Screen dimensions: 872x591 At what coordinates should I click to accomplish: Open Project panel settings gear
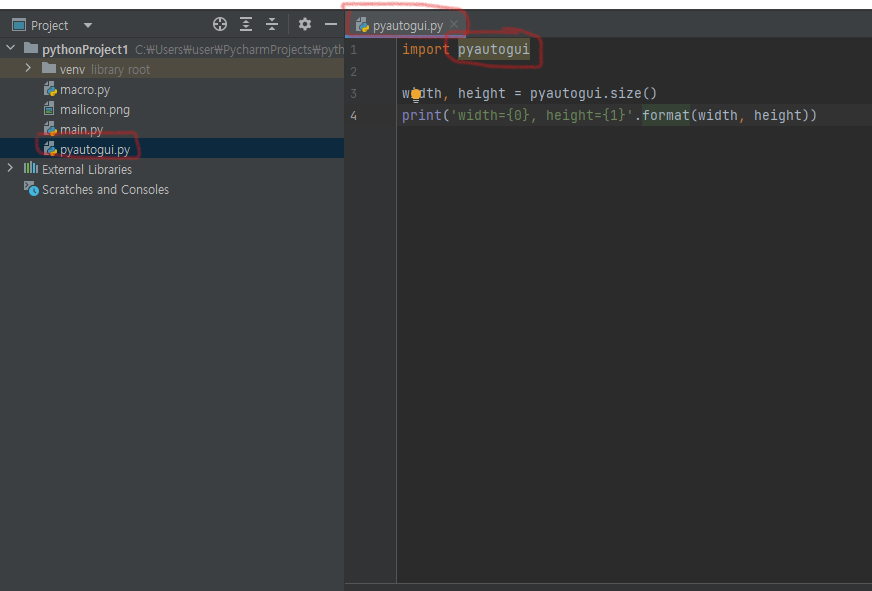(x=305, y=24)
